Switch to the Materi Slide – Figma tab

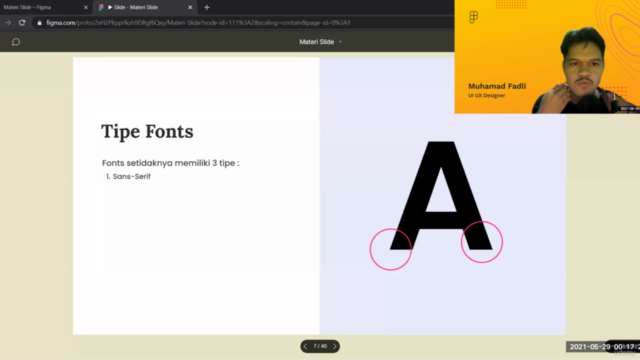click(45, 7)
